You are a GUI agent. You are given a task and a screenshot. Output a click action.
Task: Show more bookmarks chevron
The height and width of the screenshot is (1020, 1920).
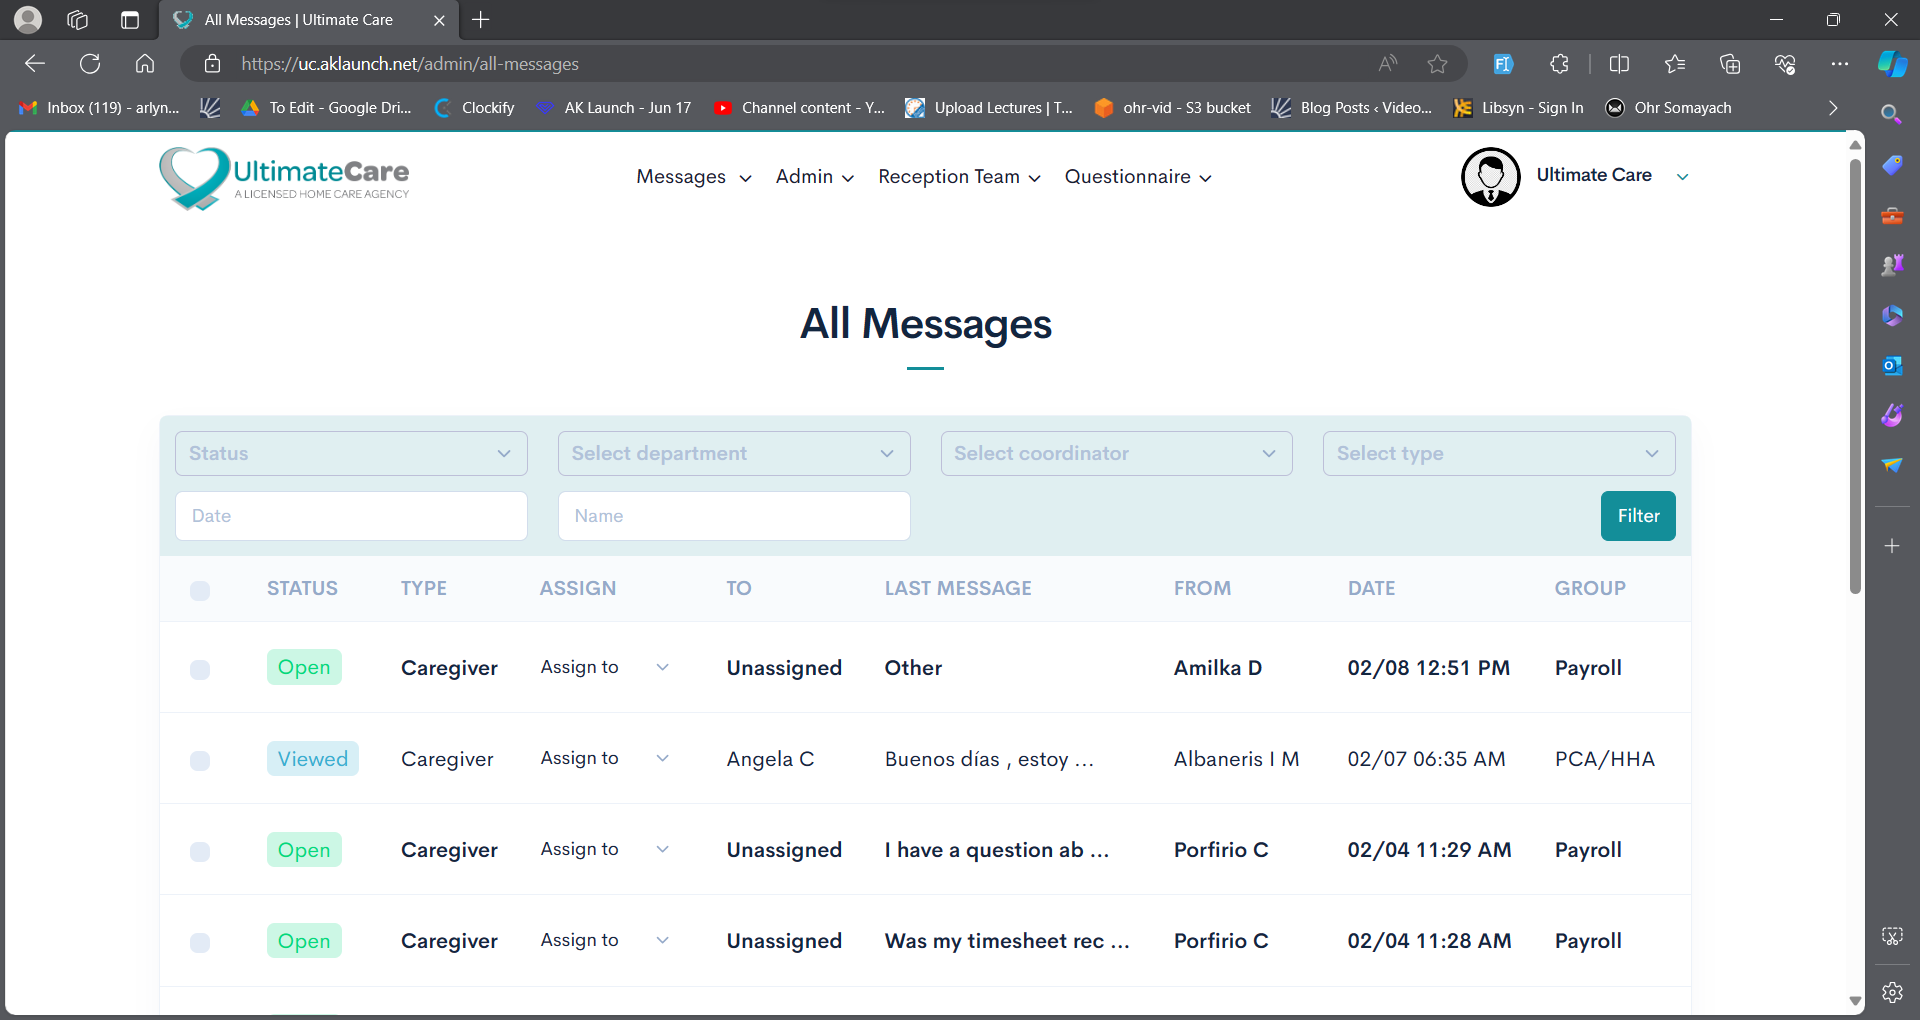[x=1833, y=108]
